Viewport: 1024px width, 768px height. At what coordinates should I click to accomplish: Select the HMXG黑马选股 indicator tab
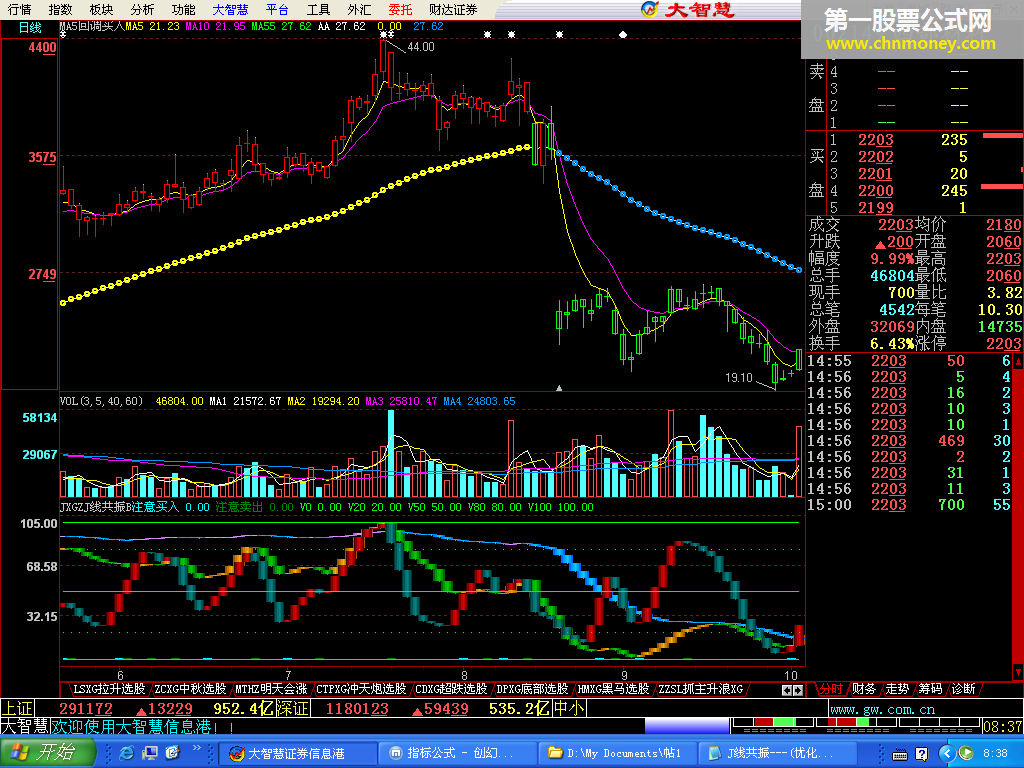(613, 689)
